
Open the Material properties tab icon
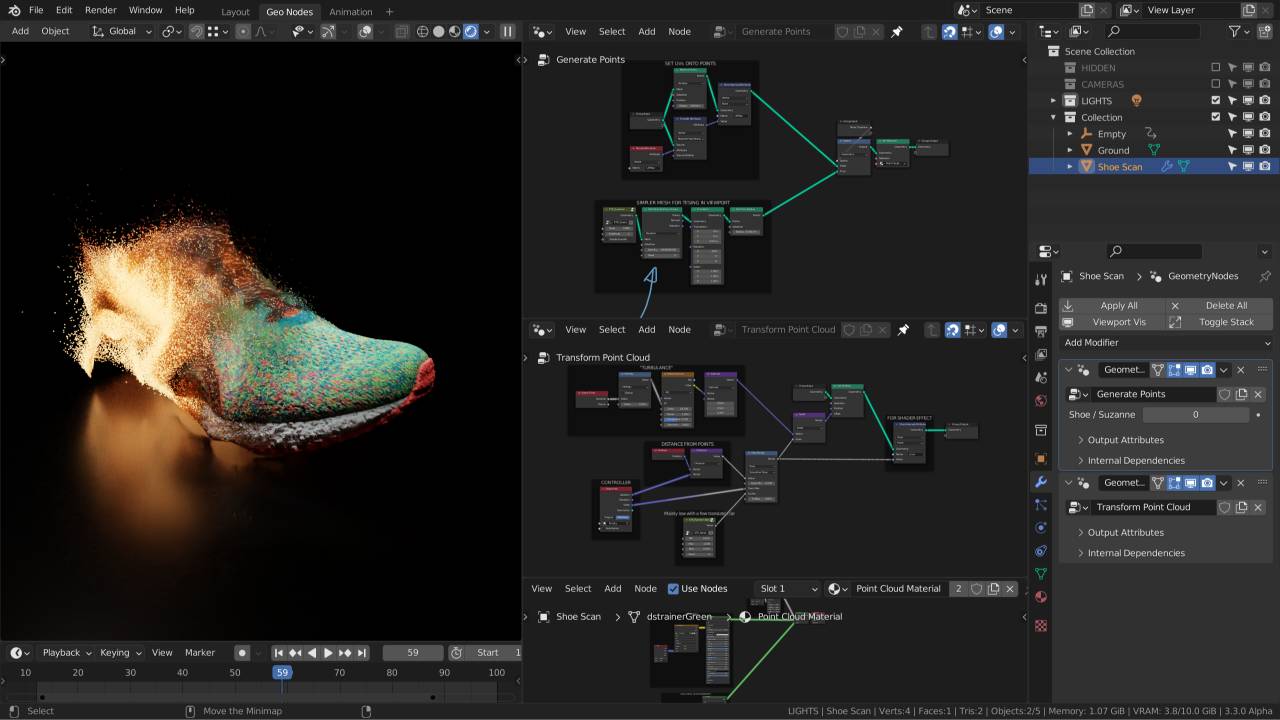point(1041,597)
